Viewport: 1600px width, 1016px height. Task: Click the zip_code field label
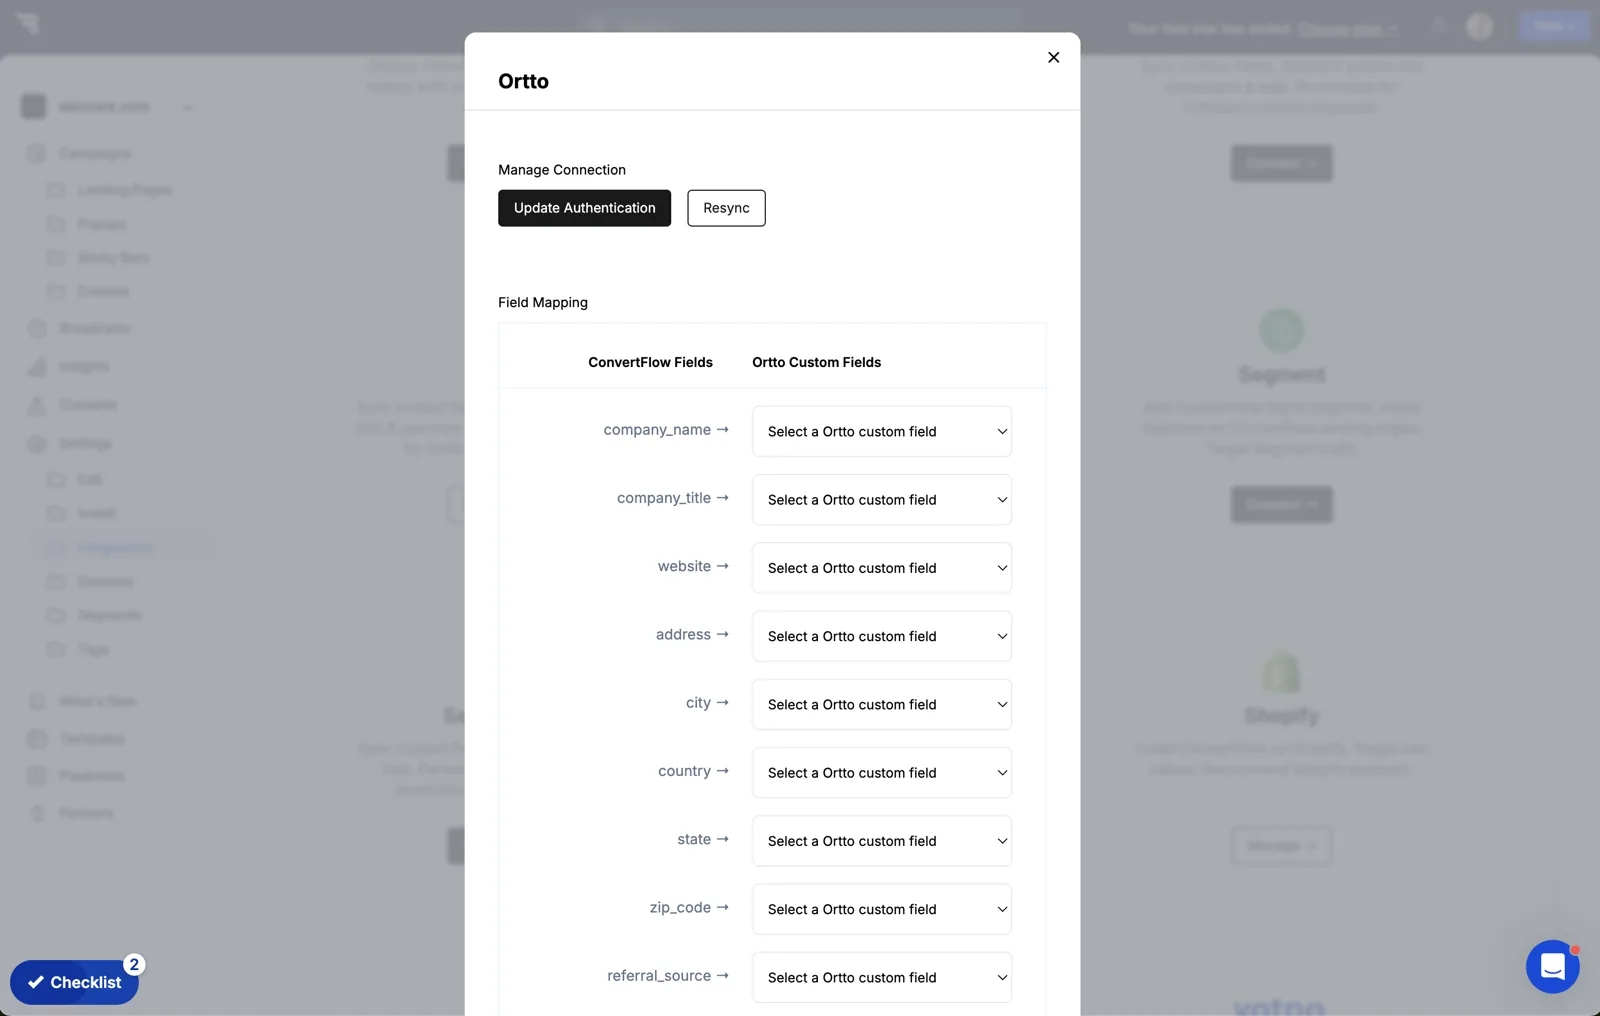click(x=680, y=908)
